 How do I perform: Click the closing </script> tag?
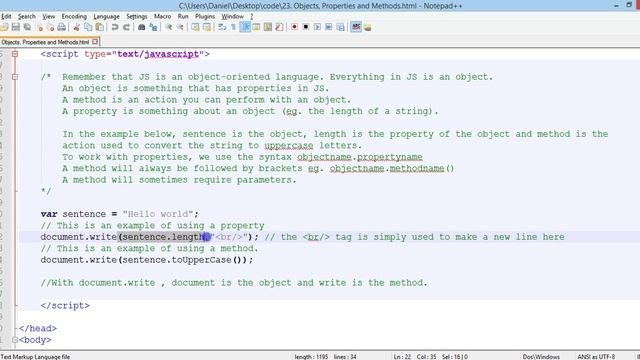click(65, 305)
